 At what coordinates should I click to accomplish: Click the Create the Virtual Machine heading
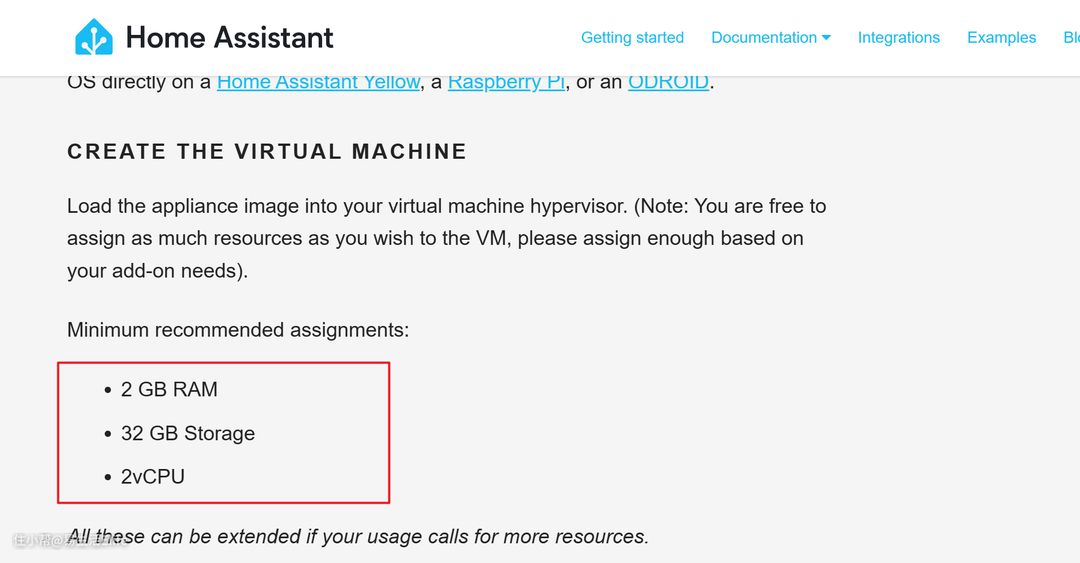pyautogui.click(x=267, y=152)
